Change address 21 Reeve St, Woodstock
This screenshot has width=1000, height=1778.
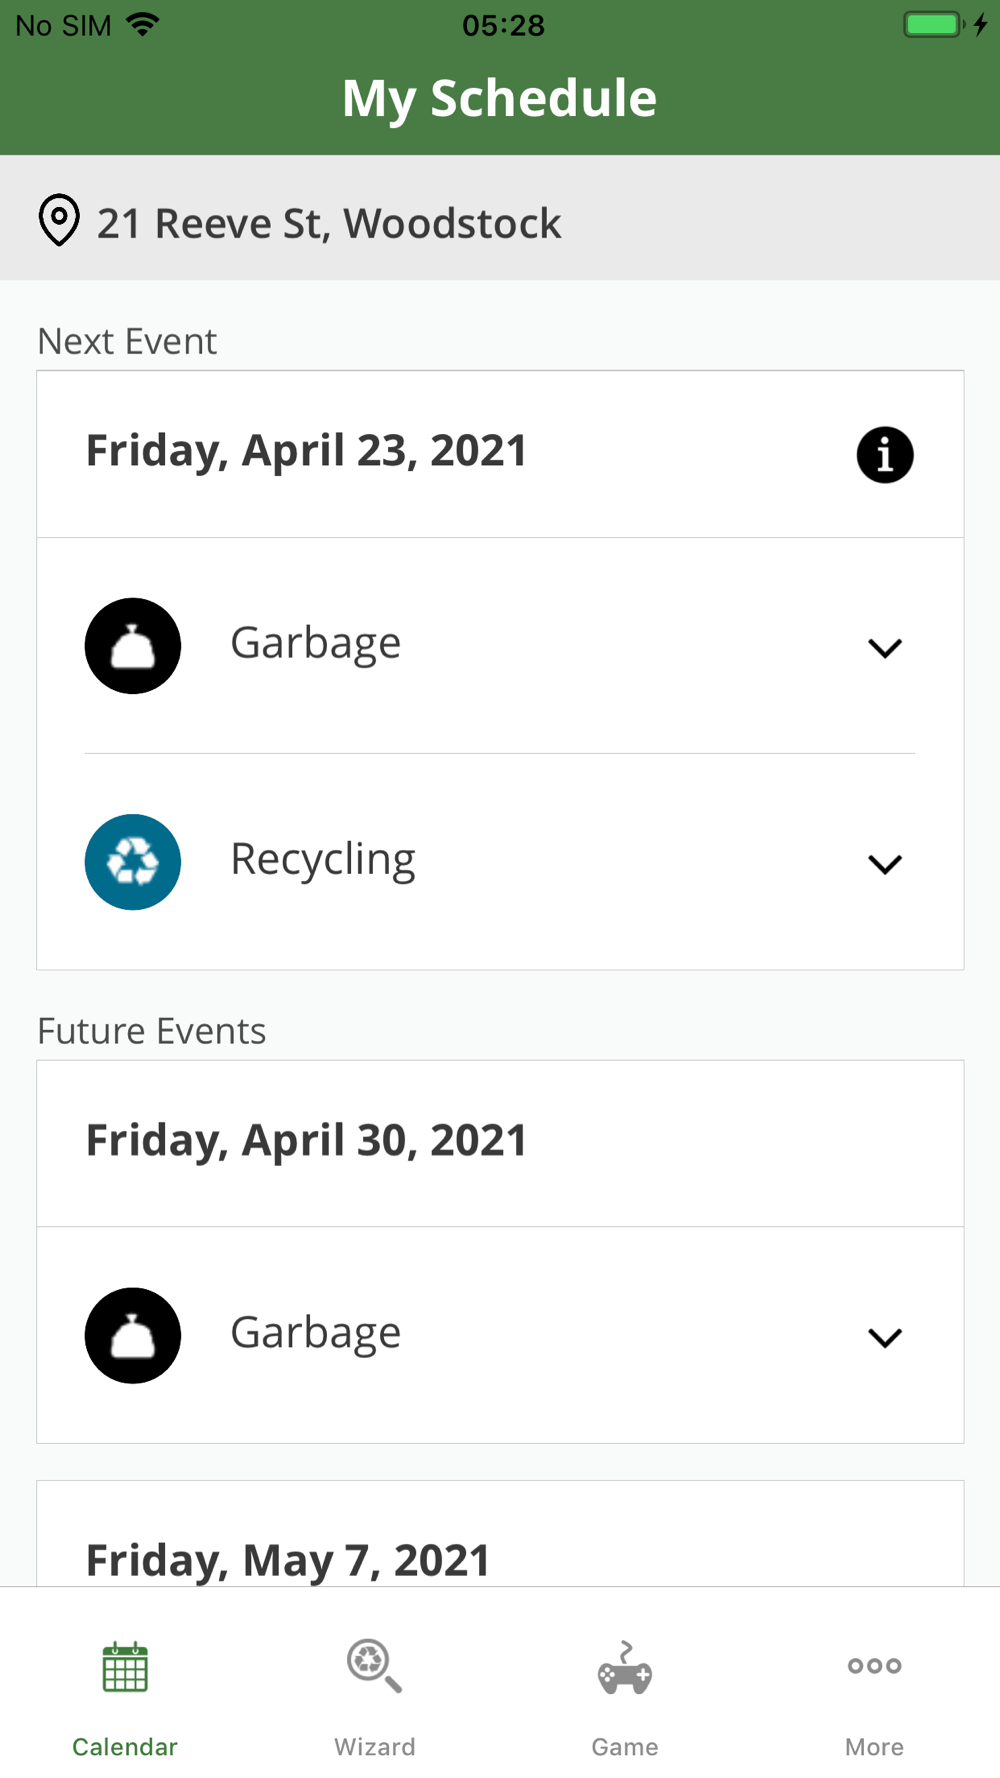point(329,223)
